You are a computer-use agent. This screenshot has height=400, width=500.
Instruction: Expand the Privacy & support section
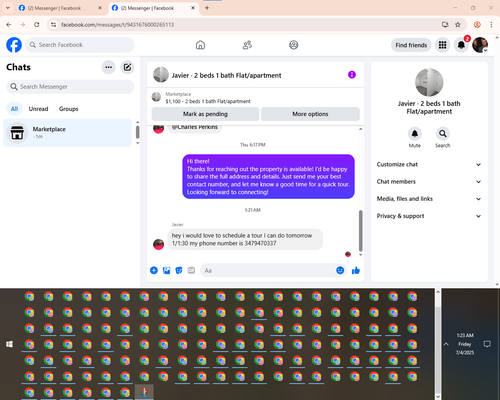429,216
